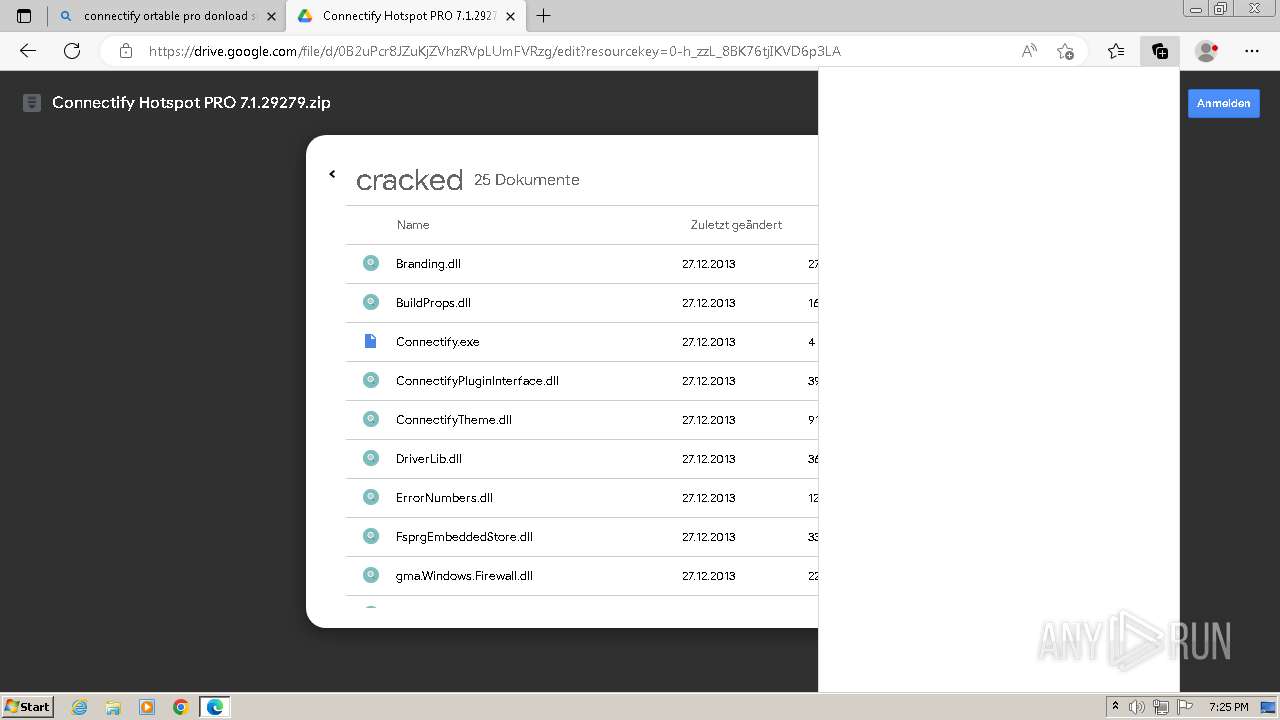This screenshot has width=1280, height=720.
Task: Open the ConnectifyTheme.dll file entry
Action: pyautogui.click(x=454, y=420)
